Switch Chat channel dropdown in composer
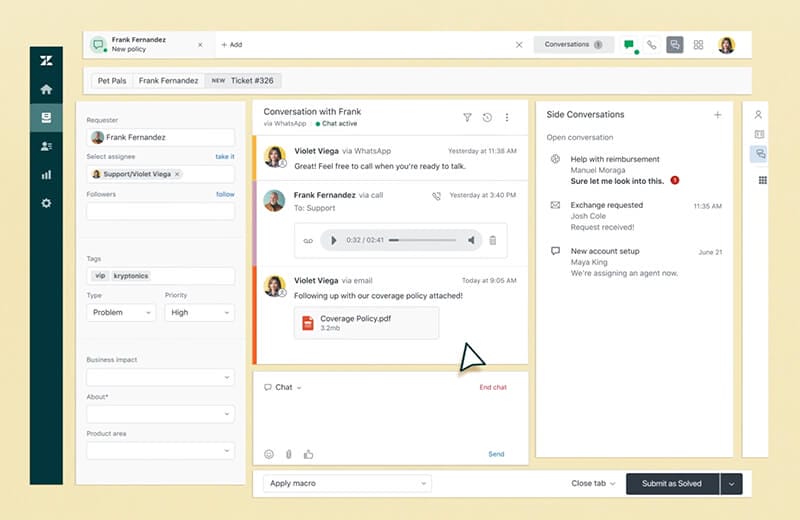This screenshot has width=800, height=520. pos(283,387)
